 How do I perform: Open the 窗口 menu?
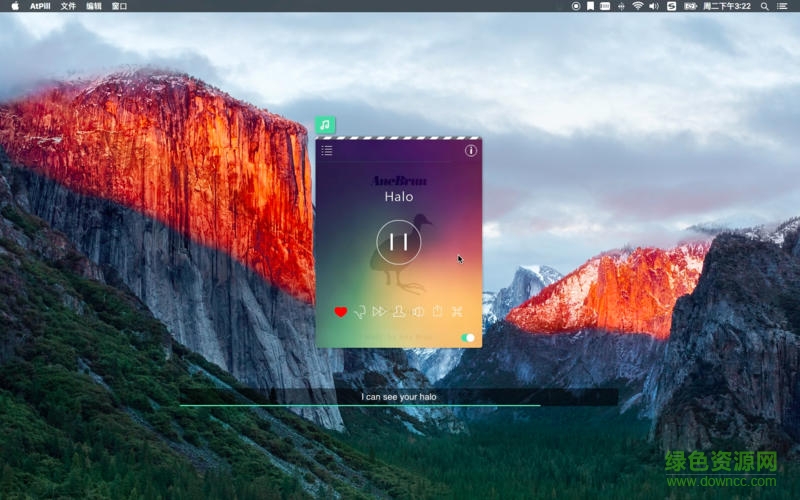tap(120, 6)
